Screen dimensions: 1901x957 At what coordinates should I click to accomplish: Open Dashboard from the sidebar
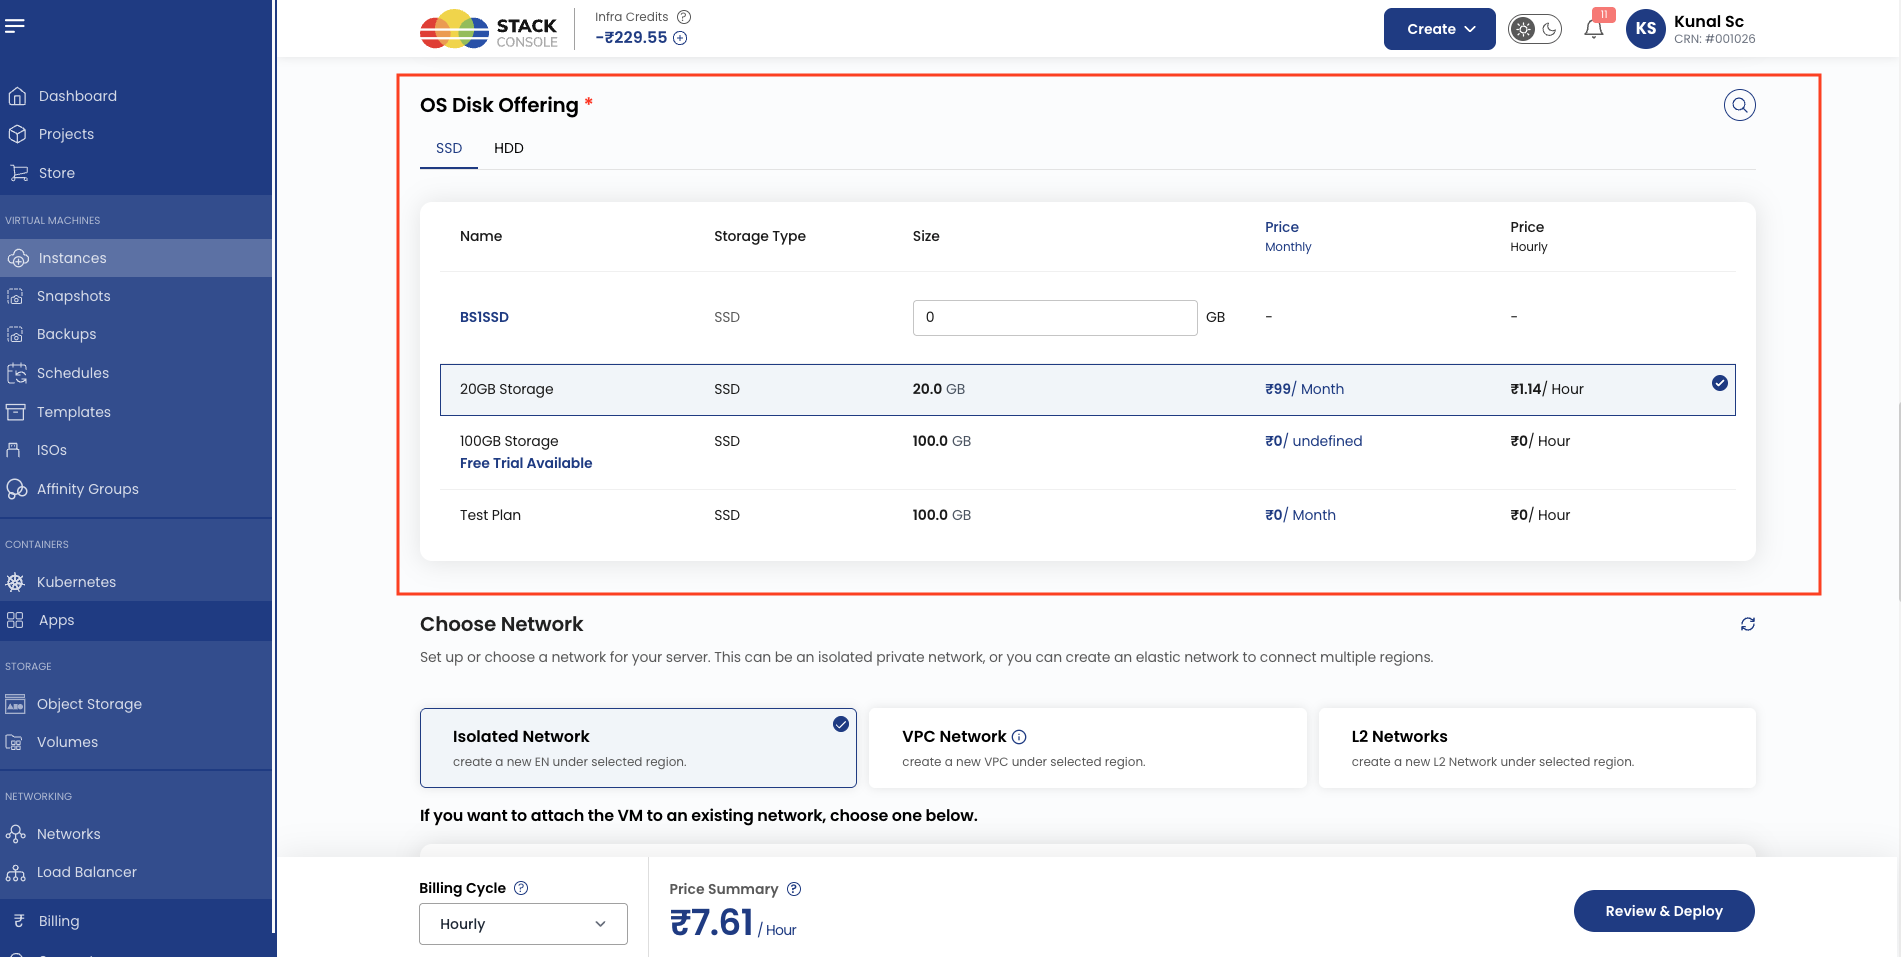tap(77, 96)
